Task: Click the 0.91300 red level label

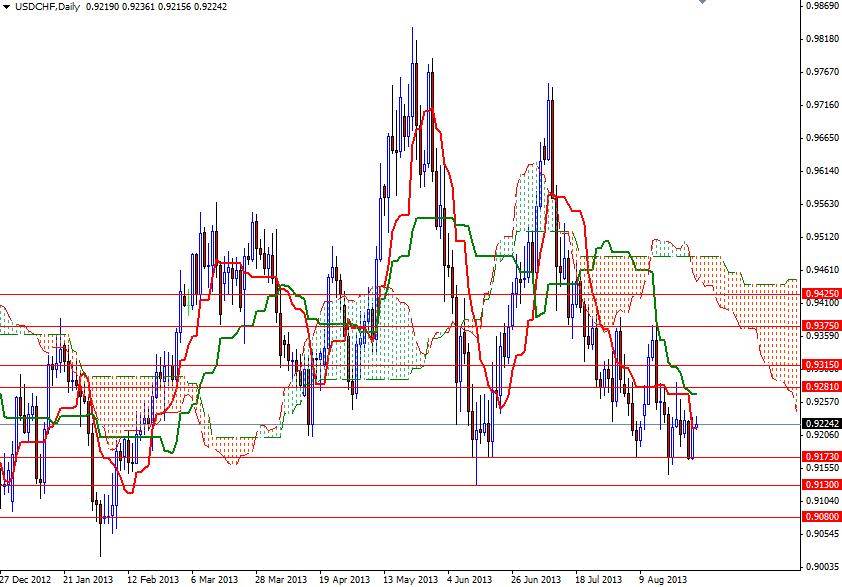Action: [x=821, y=485]
